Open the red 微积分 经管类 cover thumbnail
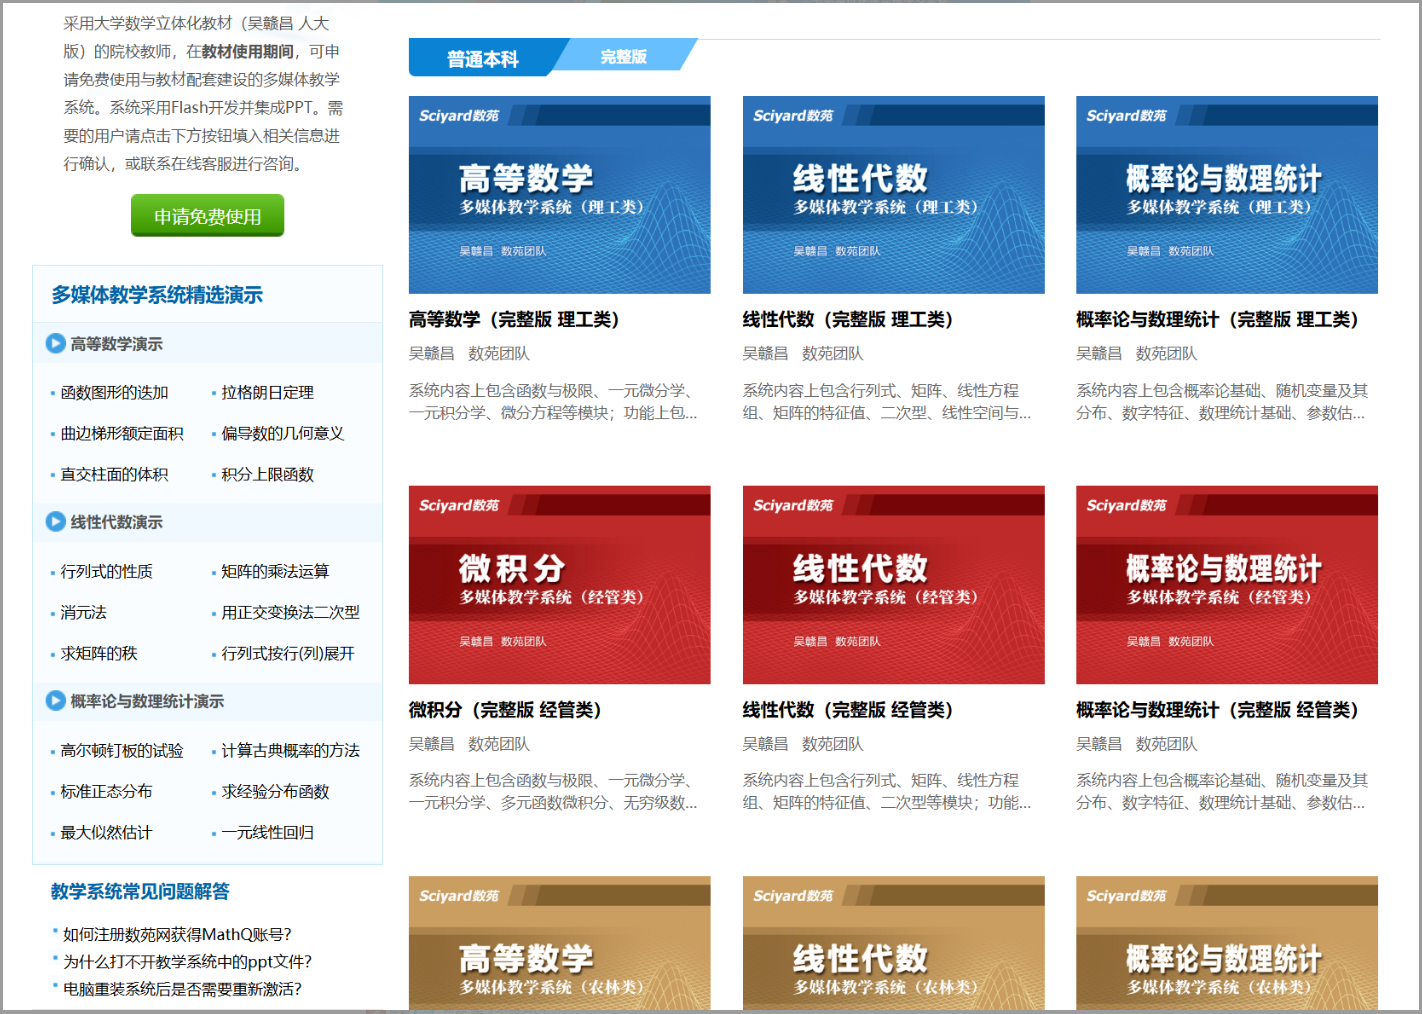This screenshot has height=1014, width=1422. coord(560,585)
